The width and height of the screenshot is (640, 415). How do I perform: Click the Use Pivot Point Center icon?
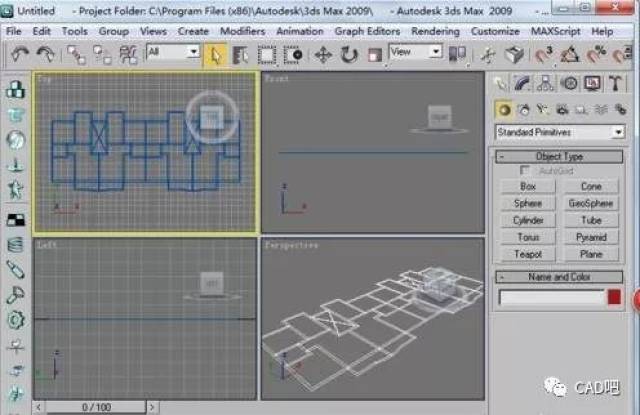(x=457, y=54)
